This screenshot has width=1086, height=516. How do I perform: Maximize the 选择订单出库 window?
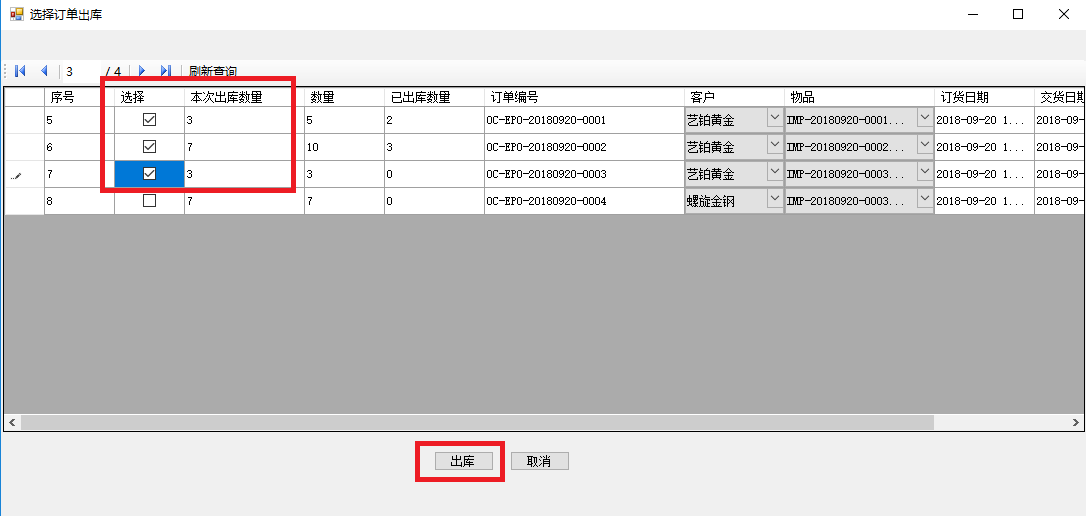click(x=1017, y=14)
